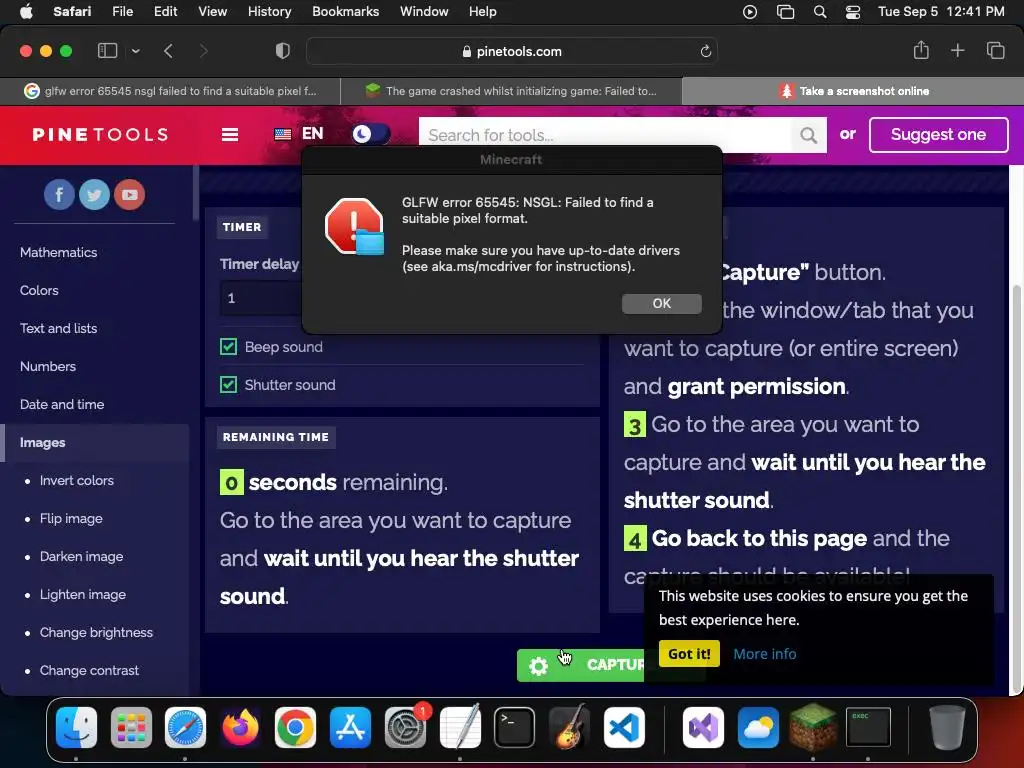Open Launchpad from the dock

pyautogui.click(x=131, y=727)
